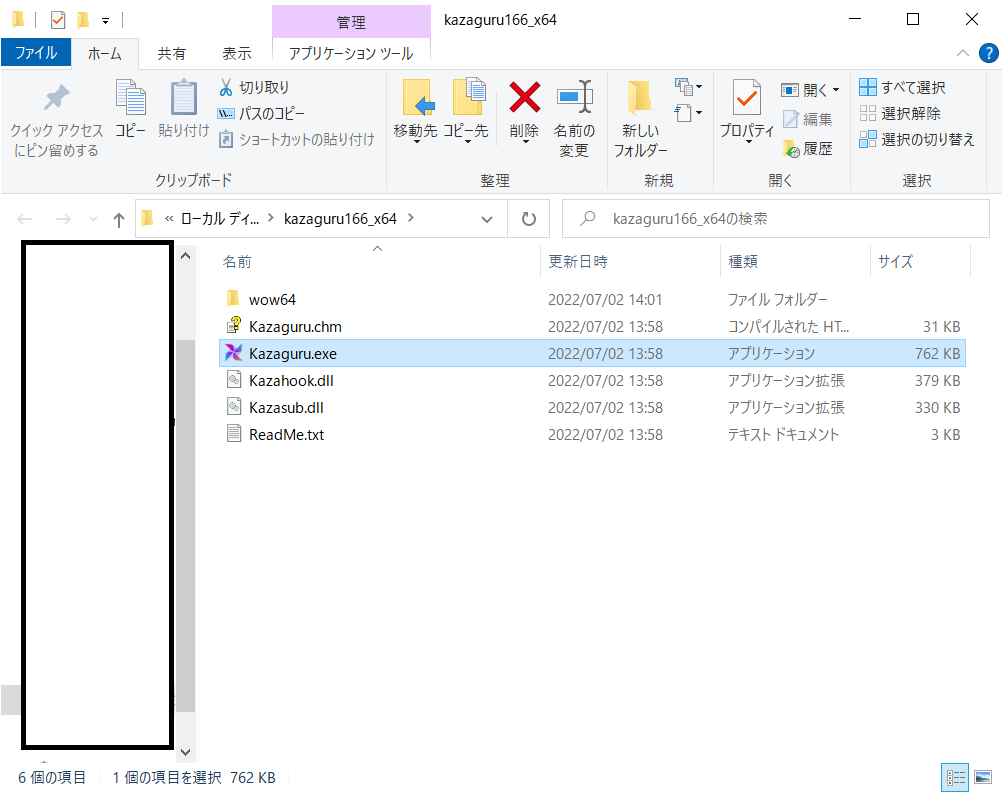The image size is (1003, 807).
Task: Refresh the folder view
Action: tap(528, 219)
